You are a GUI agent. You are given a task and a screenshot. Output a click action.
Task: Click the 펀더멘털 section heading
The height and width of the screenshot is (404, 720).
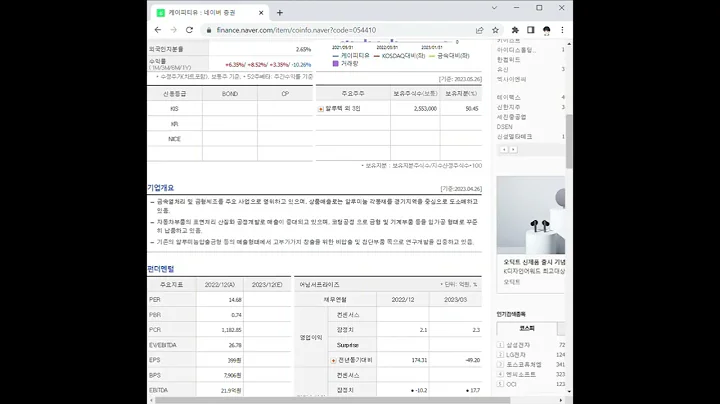point(160,269)
